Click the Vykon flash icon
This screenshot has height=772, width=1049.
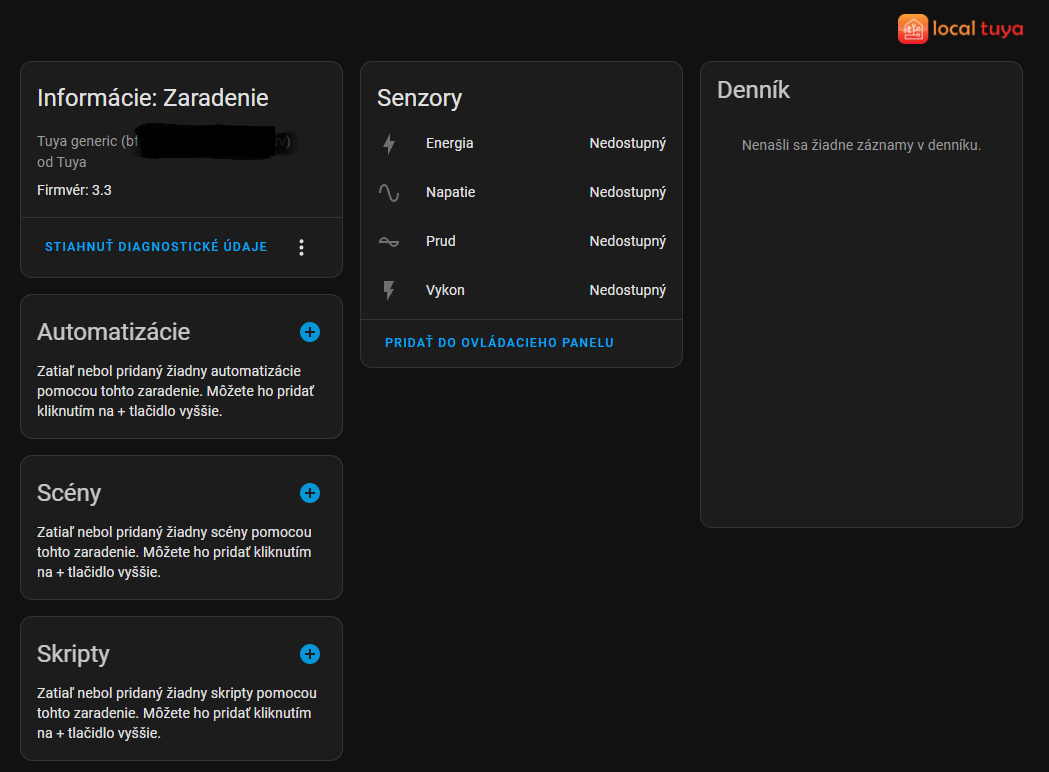tap(389, 291)
